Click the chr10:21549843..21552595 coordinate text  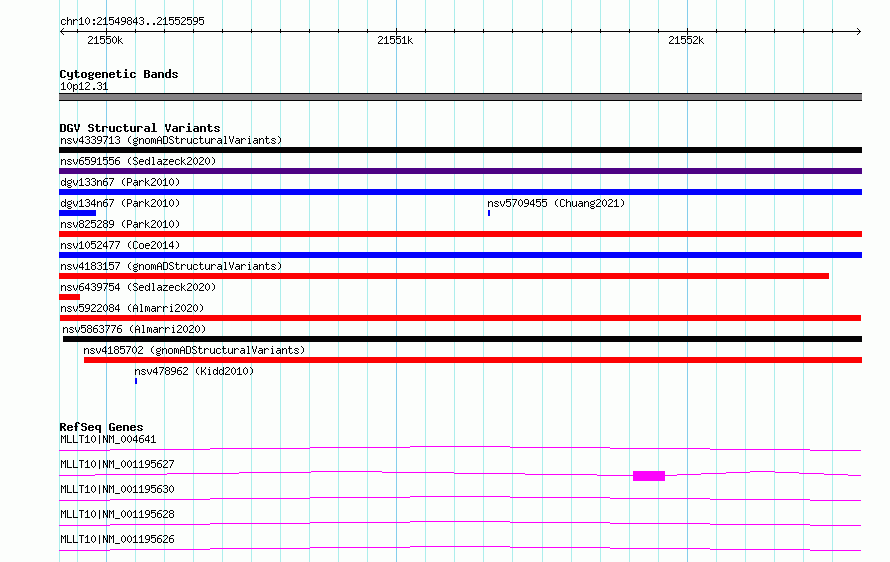tap(132, 21)
